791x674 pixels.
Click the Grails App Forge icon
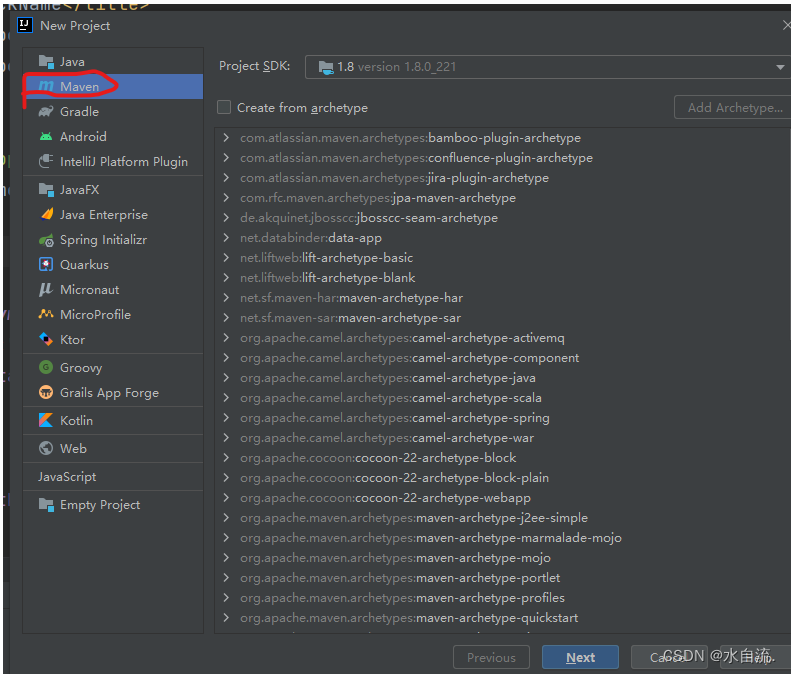pos(46,392)
